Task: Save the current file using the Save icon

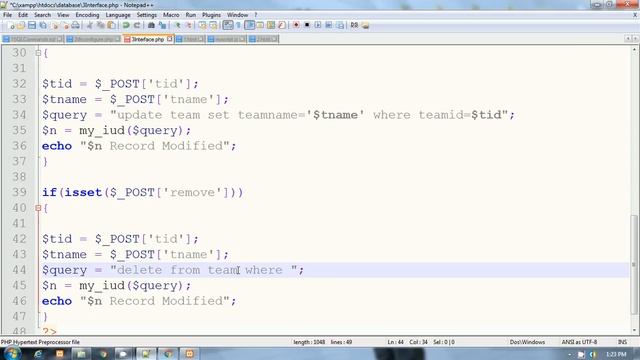Action: coord(32,25)
